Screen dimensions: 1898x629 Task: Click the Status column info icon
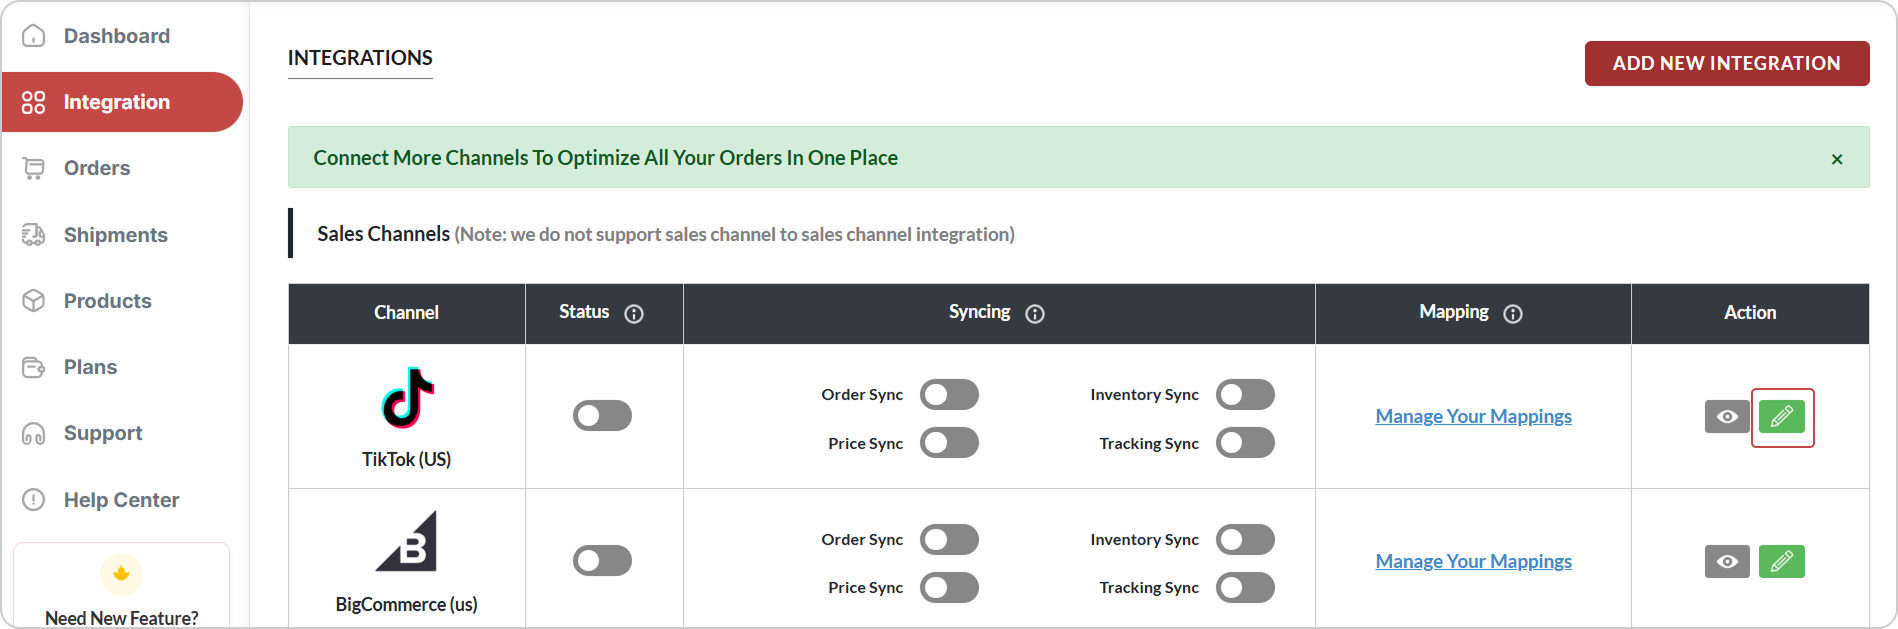click(x=634, y=314)
